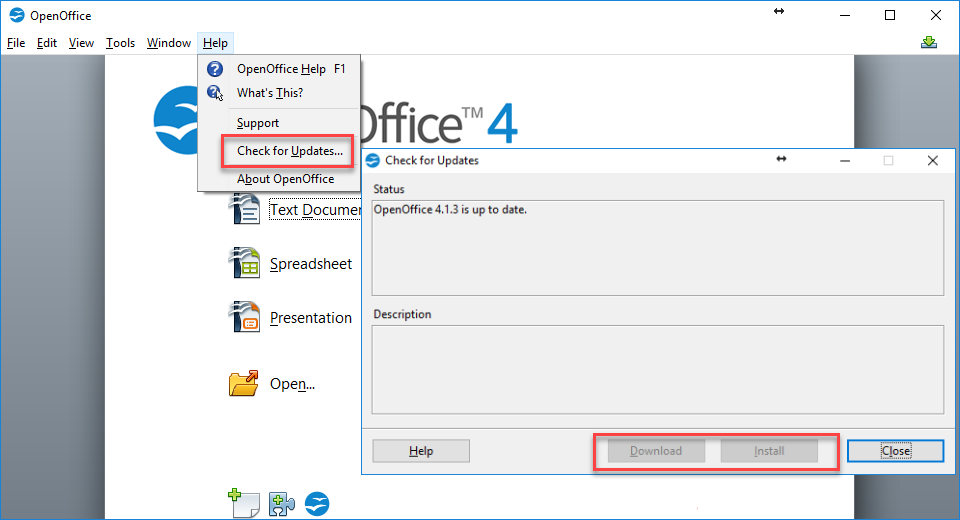Click the empty Description box
960x520 pixels.
(x=658, y=369)
